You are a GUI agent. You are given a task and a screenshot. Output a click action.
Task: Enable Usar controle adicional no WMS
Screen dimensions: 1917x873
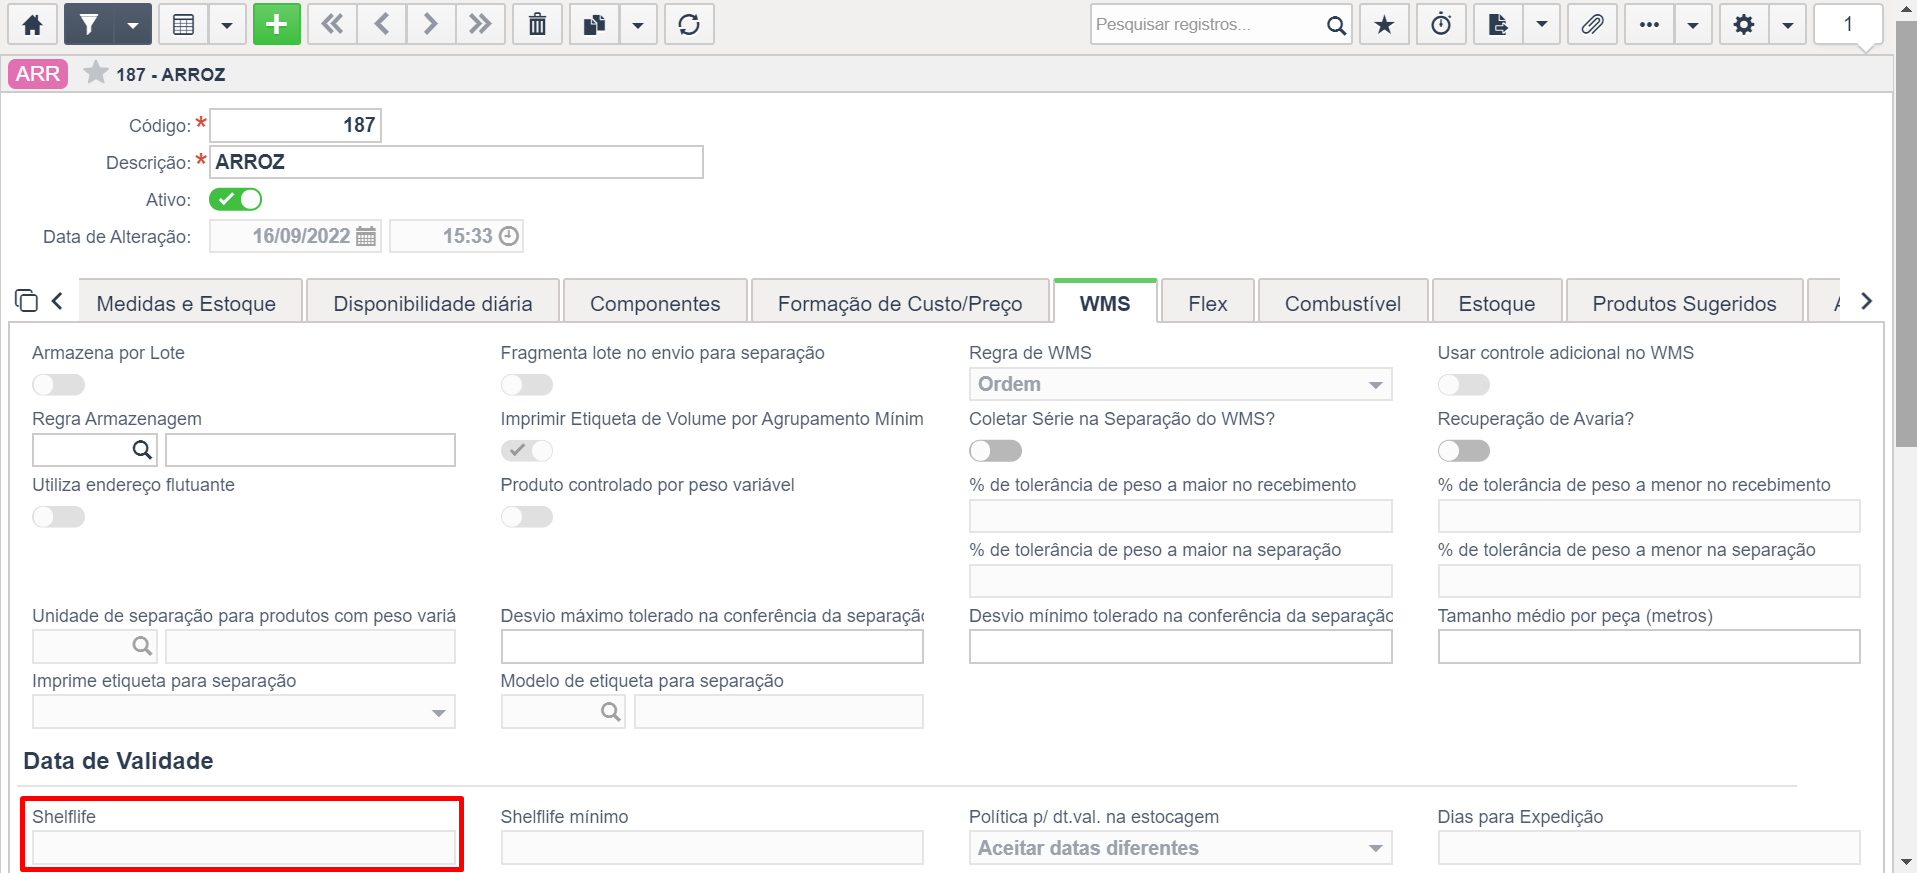[1464, 385]
